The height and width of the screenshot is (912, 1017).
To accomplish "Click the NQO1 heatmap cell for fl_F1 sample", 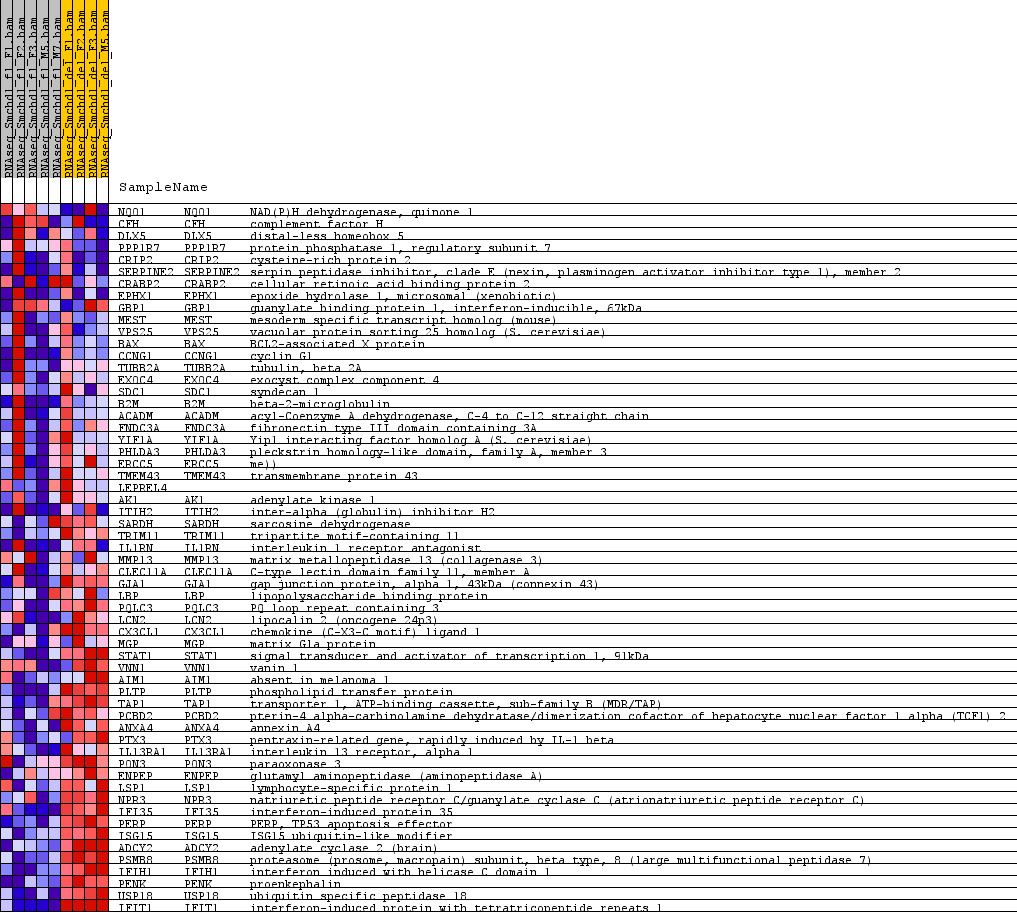I will (x=7, y=211).
